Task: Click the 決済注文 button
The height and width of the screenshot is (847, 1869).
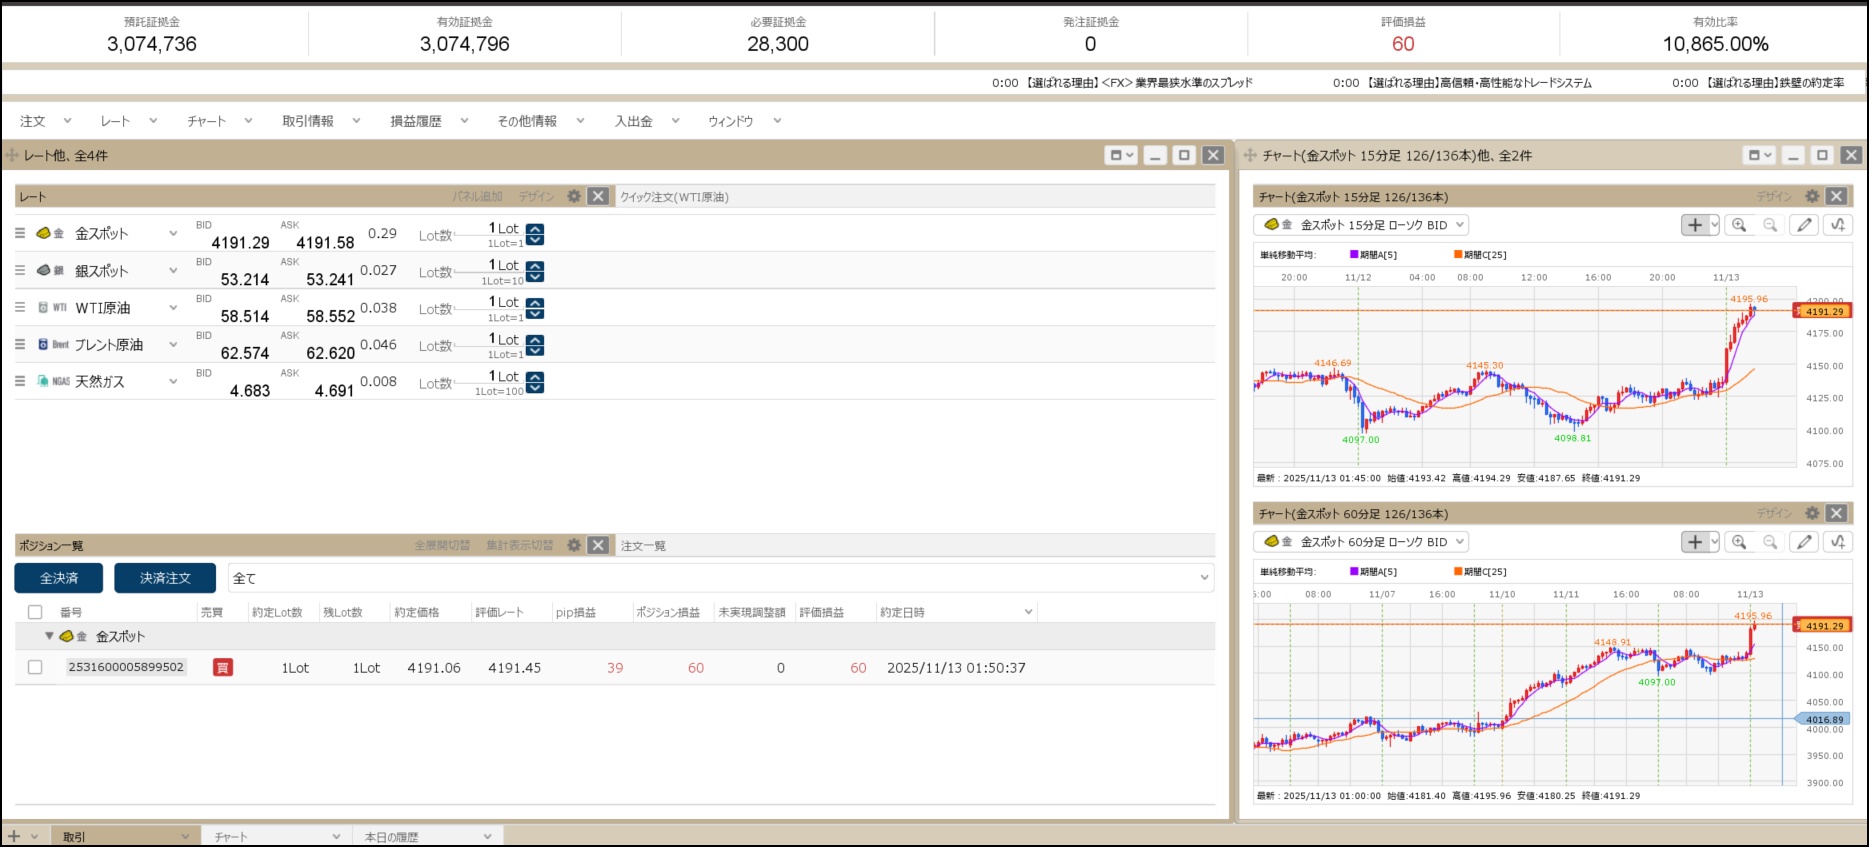Action: click(165, 578)
